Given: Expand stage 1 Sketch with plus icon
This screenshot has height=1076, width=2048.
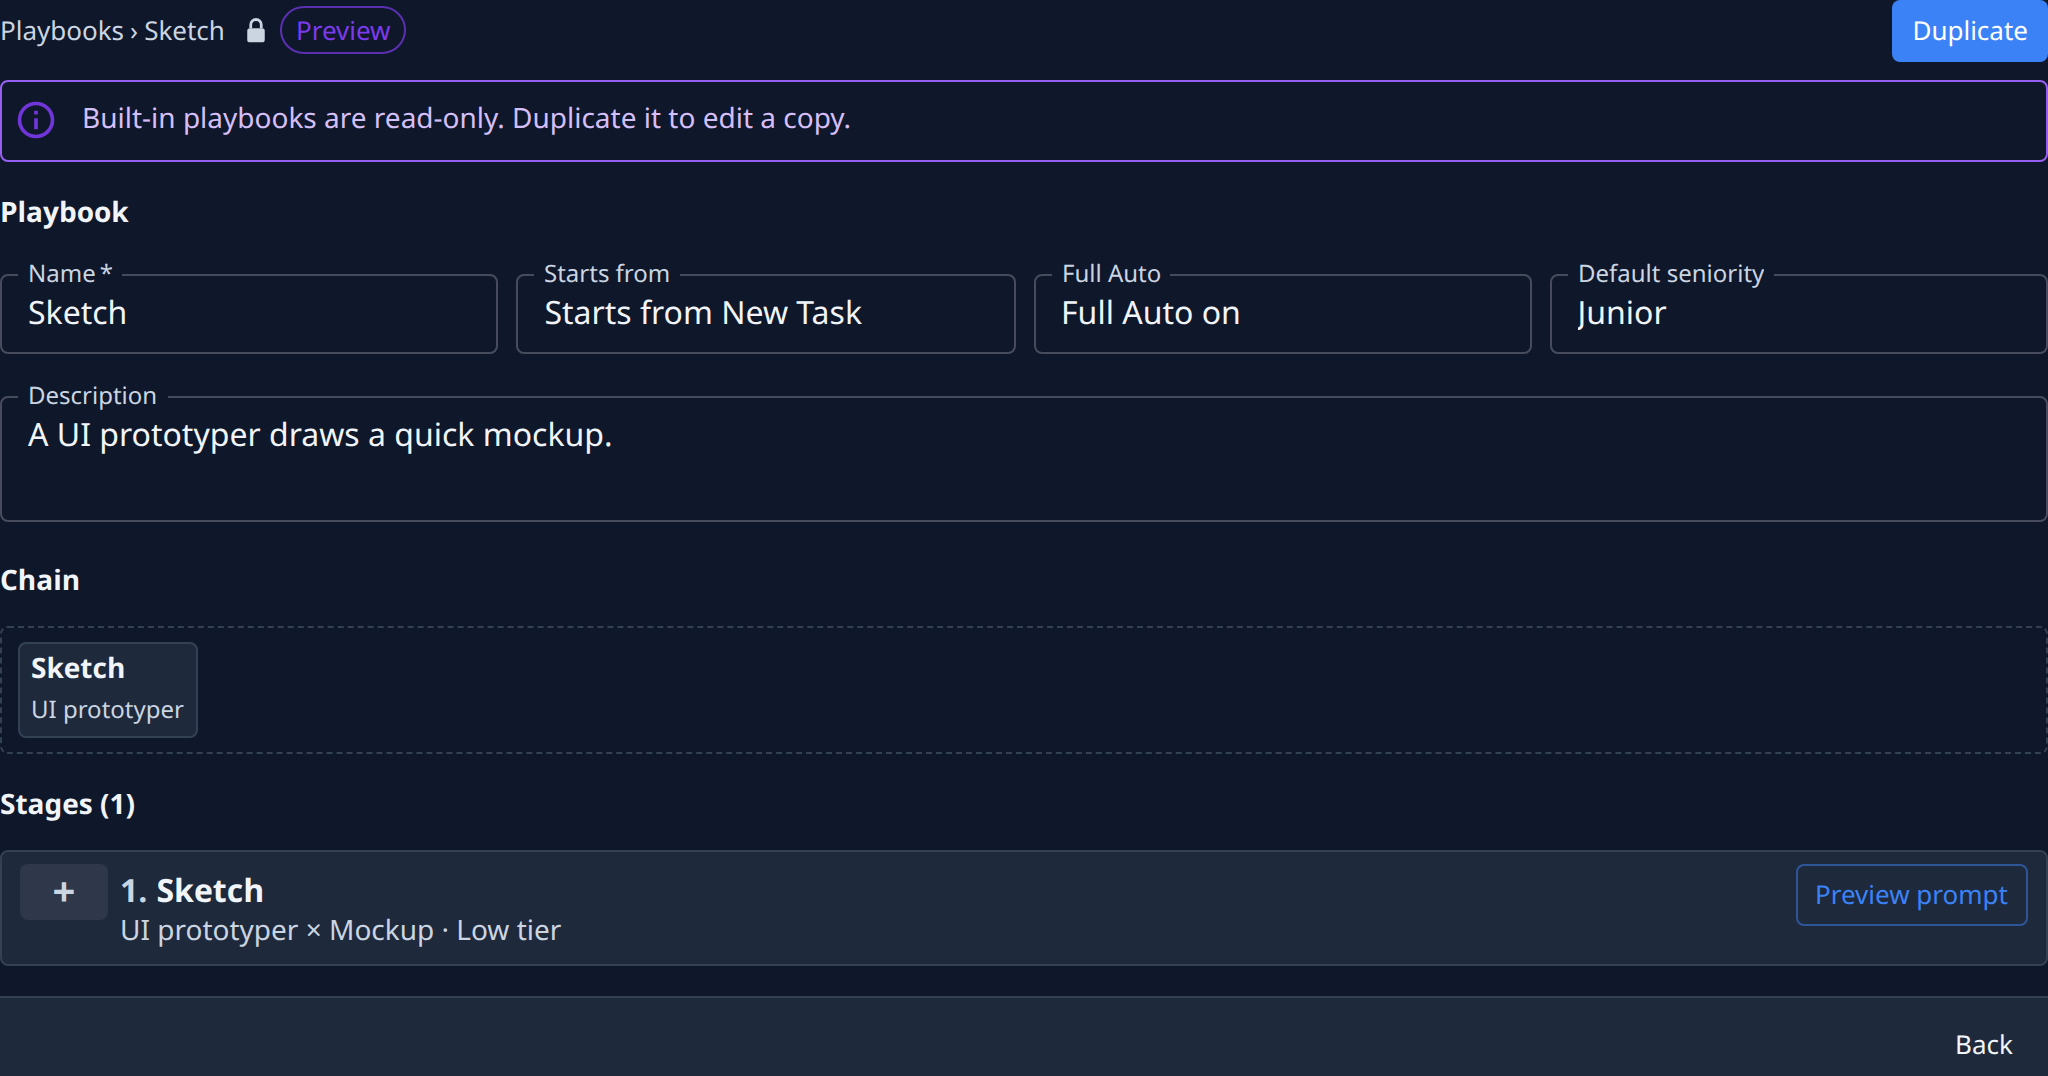Looking at the screenshot, I should tap(64, 891).
